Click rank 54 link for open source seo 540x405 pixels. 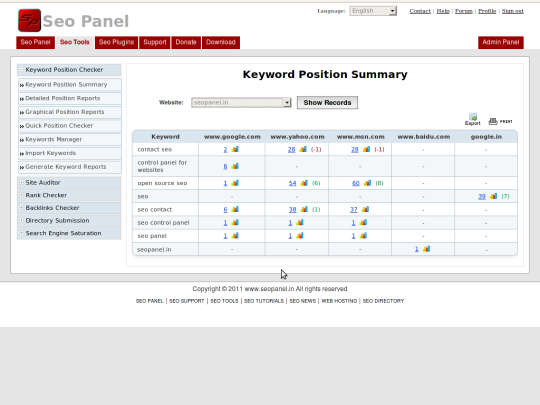pyautogui.click(x=292, y=183)
